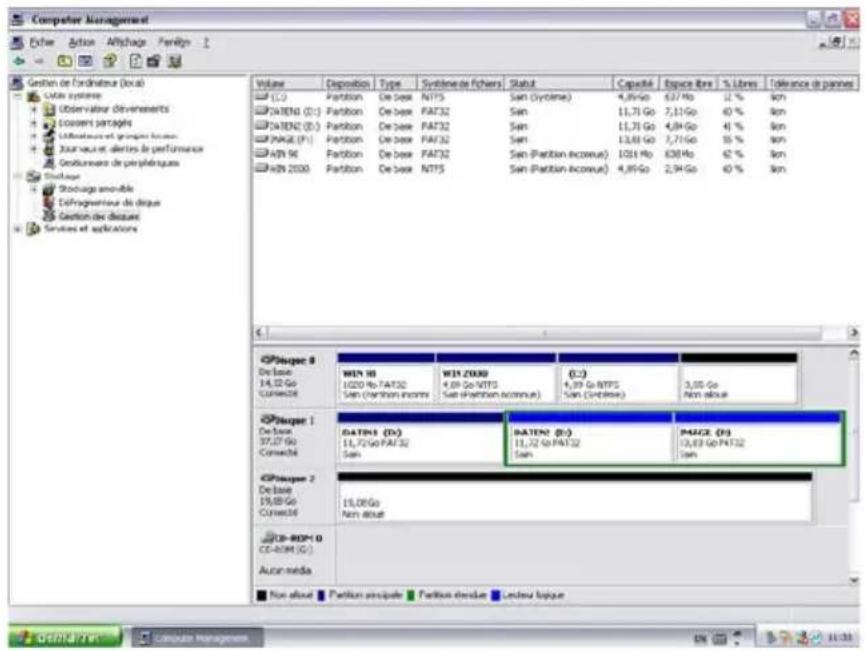This screenshot has width=865, height=651.
Task: Click the Stockage tree icon
Action: [x=34, y=176]
